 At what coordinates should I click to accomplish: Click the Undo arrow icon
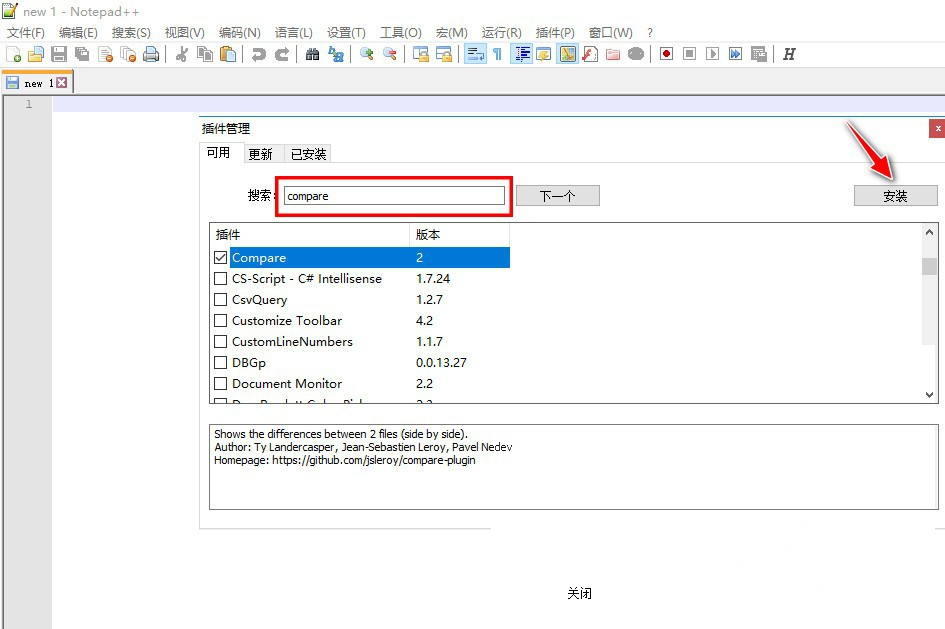click(x=259, y=54)
